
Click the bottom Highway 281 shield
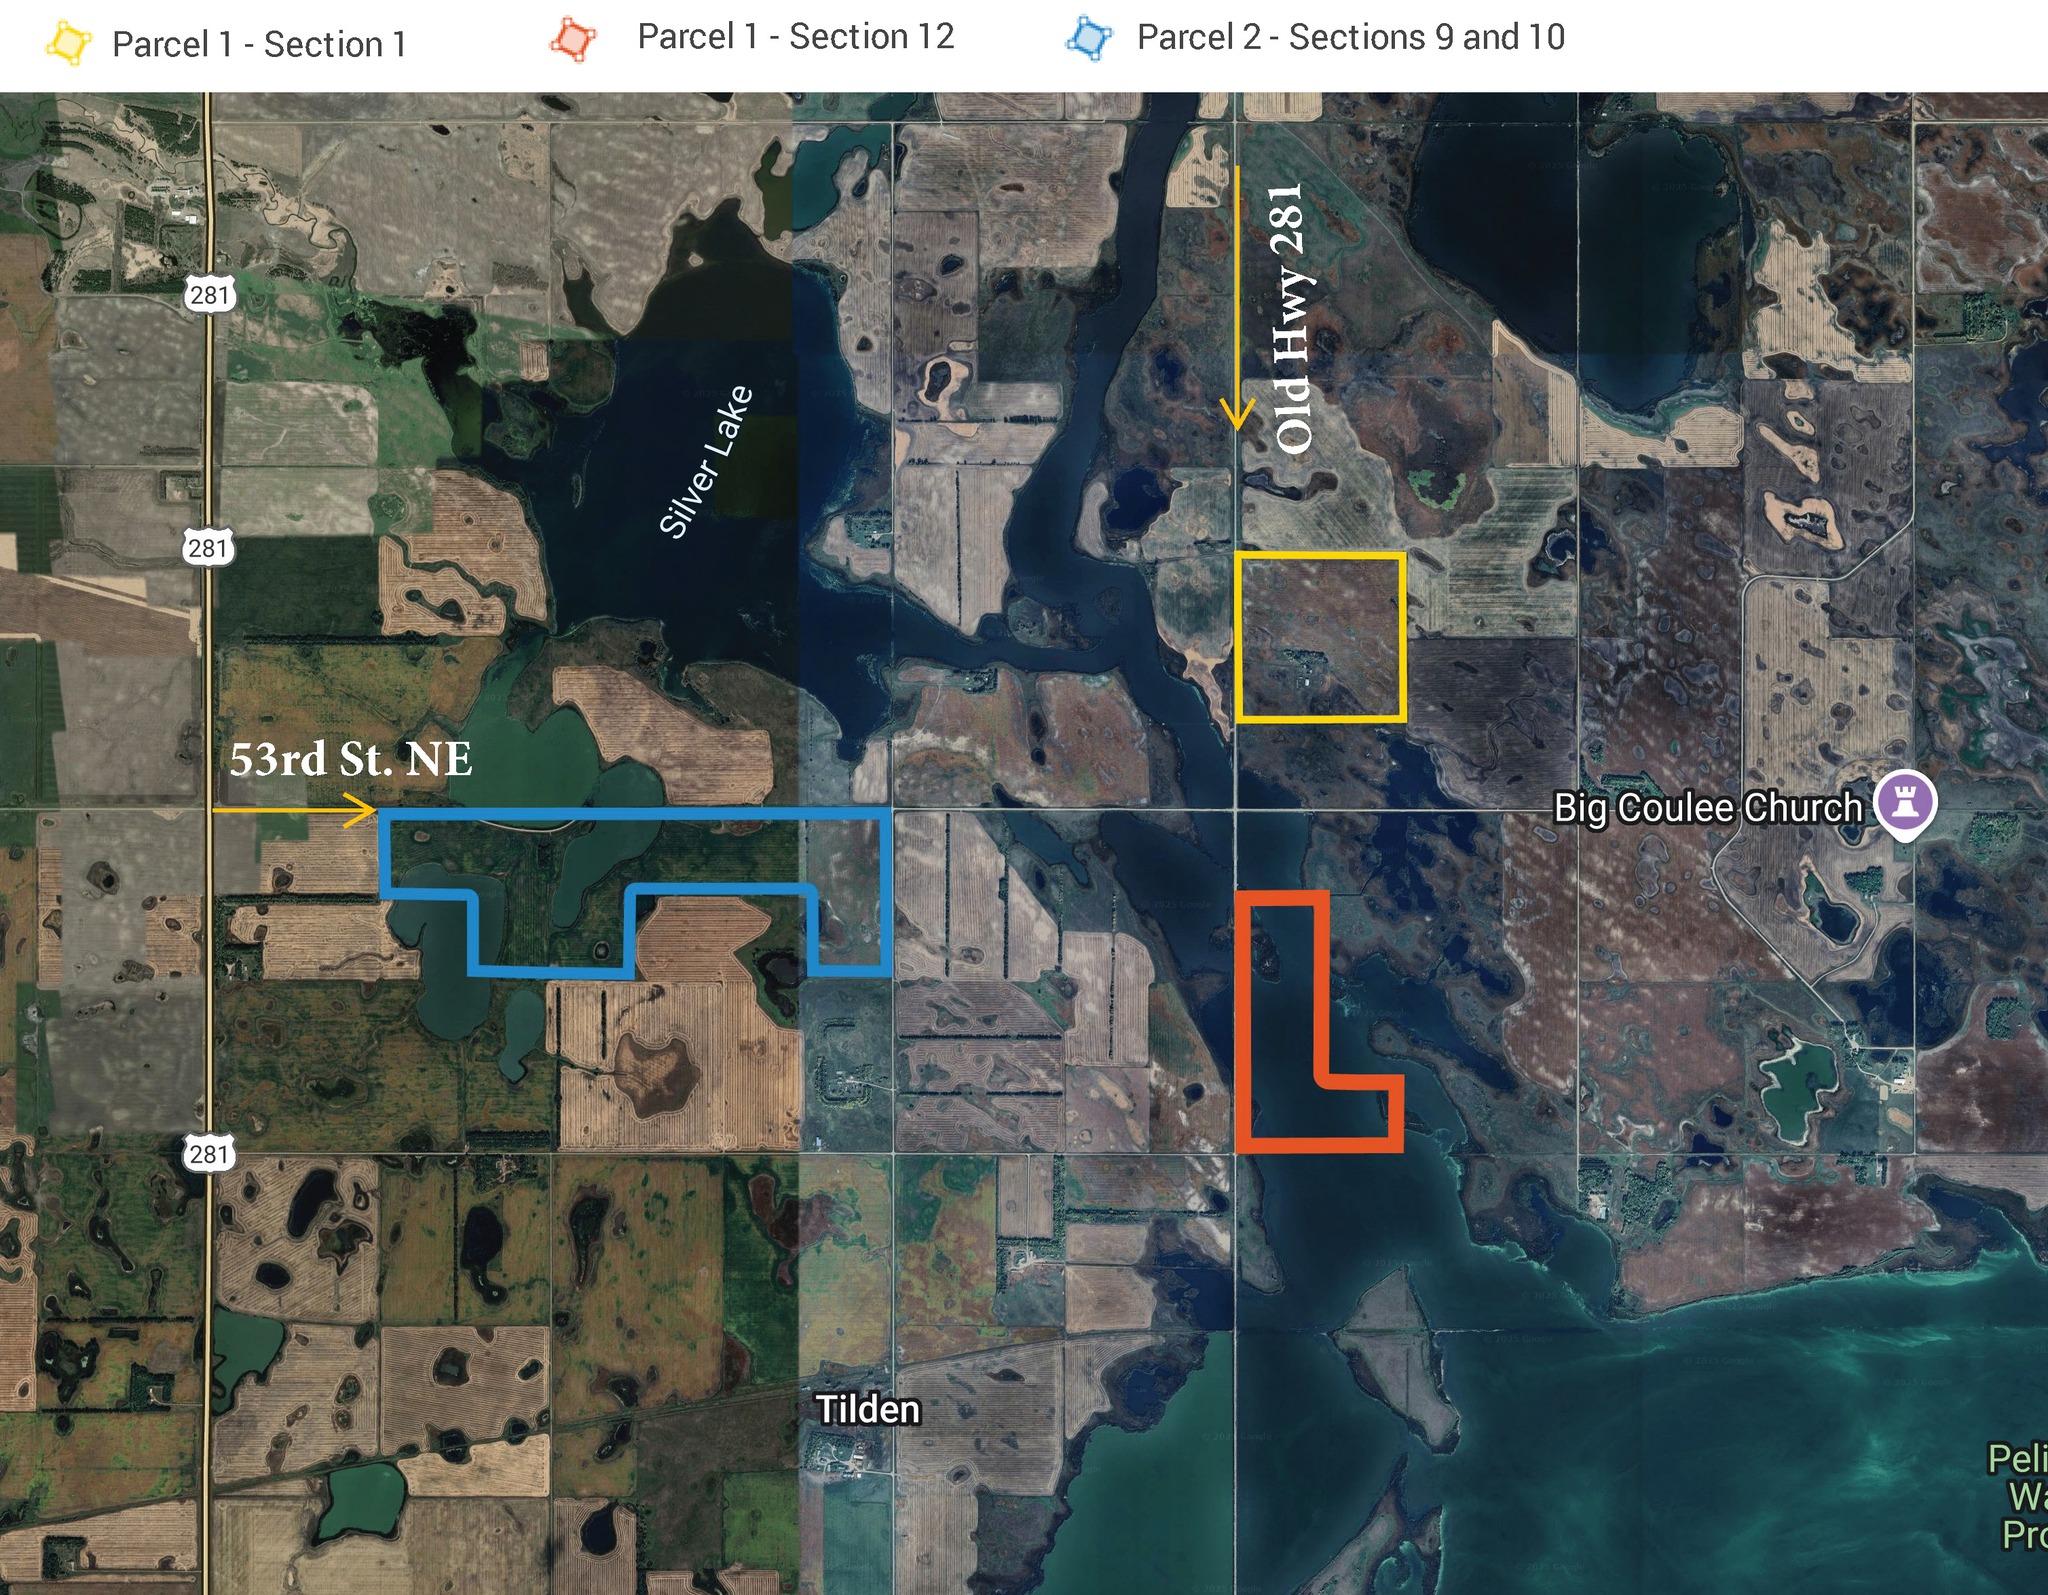(x=209, y=1153)
